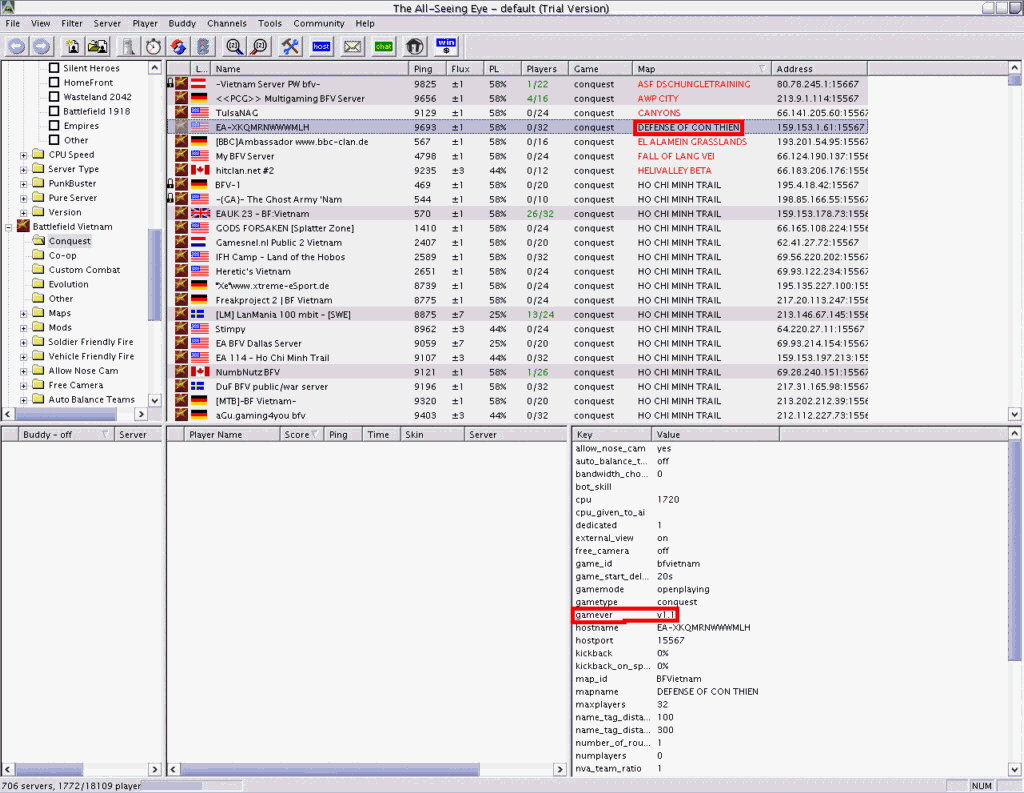Open chat with the green chat icon
The image size is (1024, 793).
click(x=383, y=46)
